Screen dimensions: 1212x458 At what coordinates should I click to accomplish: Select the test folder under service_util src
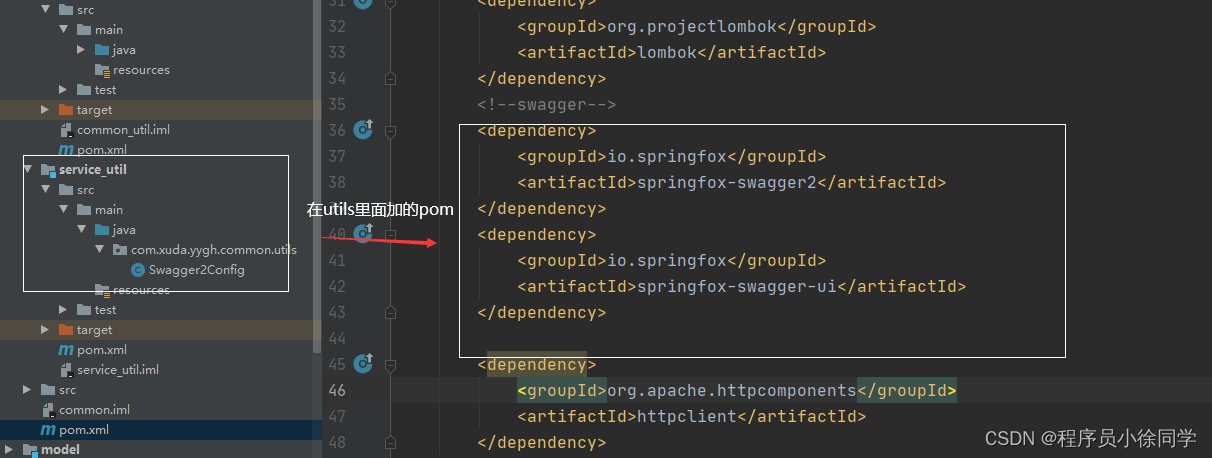[105, 310]
